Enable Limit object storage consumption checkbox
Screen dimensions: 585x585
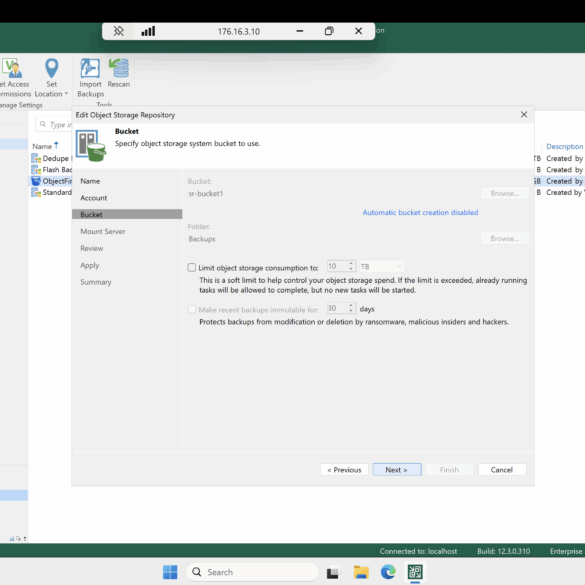192,268
